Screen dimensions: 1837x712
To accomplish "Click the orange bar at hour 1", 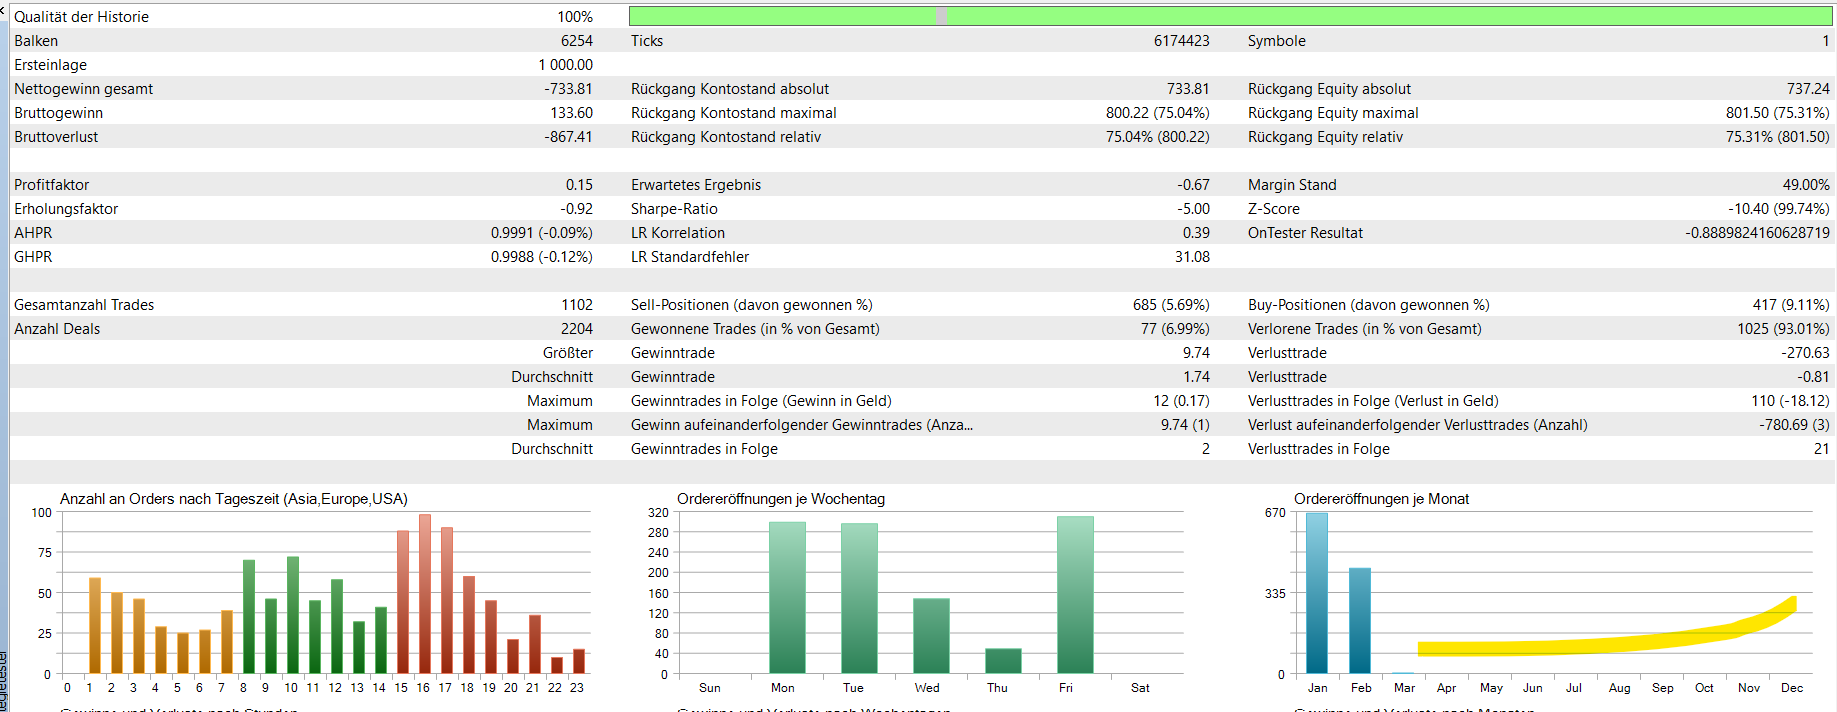I will [95, 625].
